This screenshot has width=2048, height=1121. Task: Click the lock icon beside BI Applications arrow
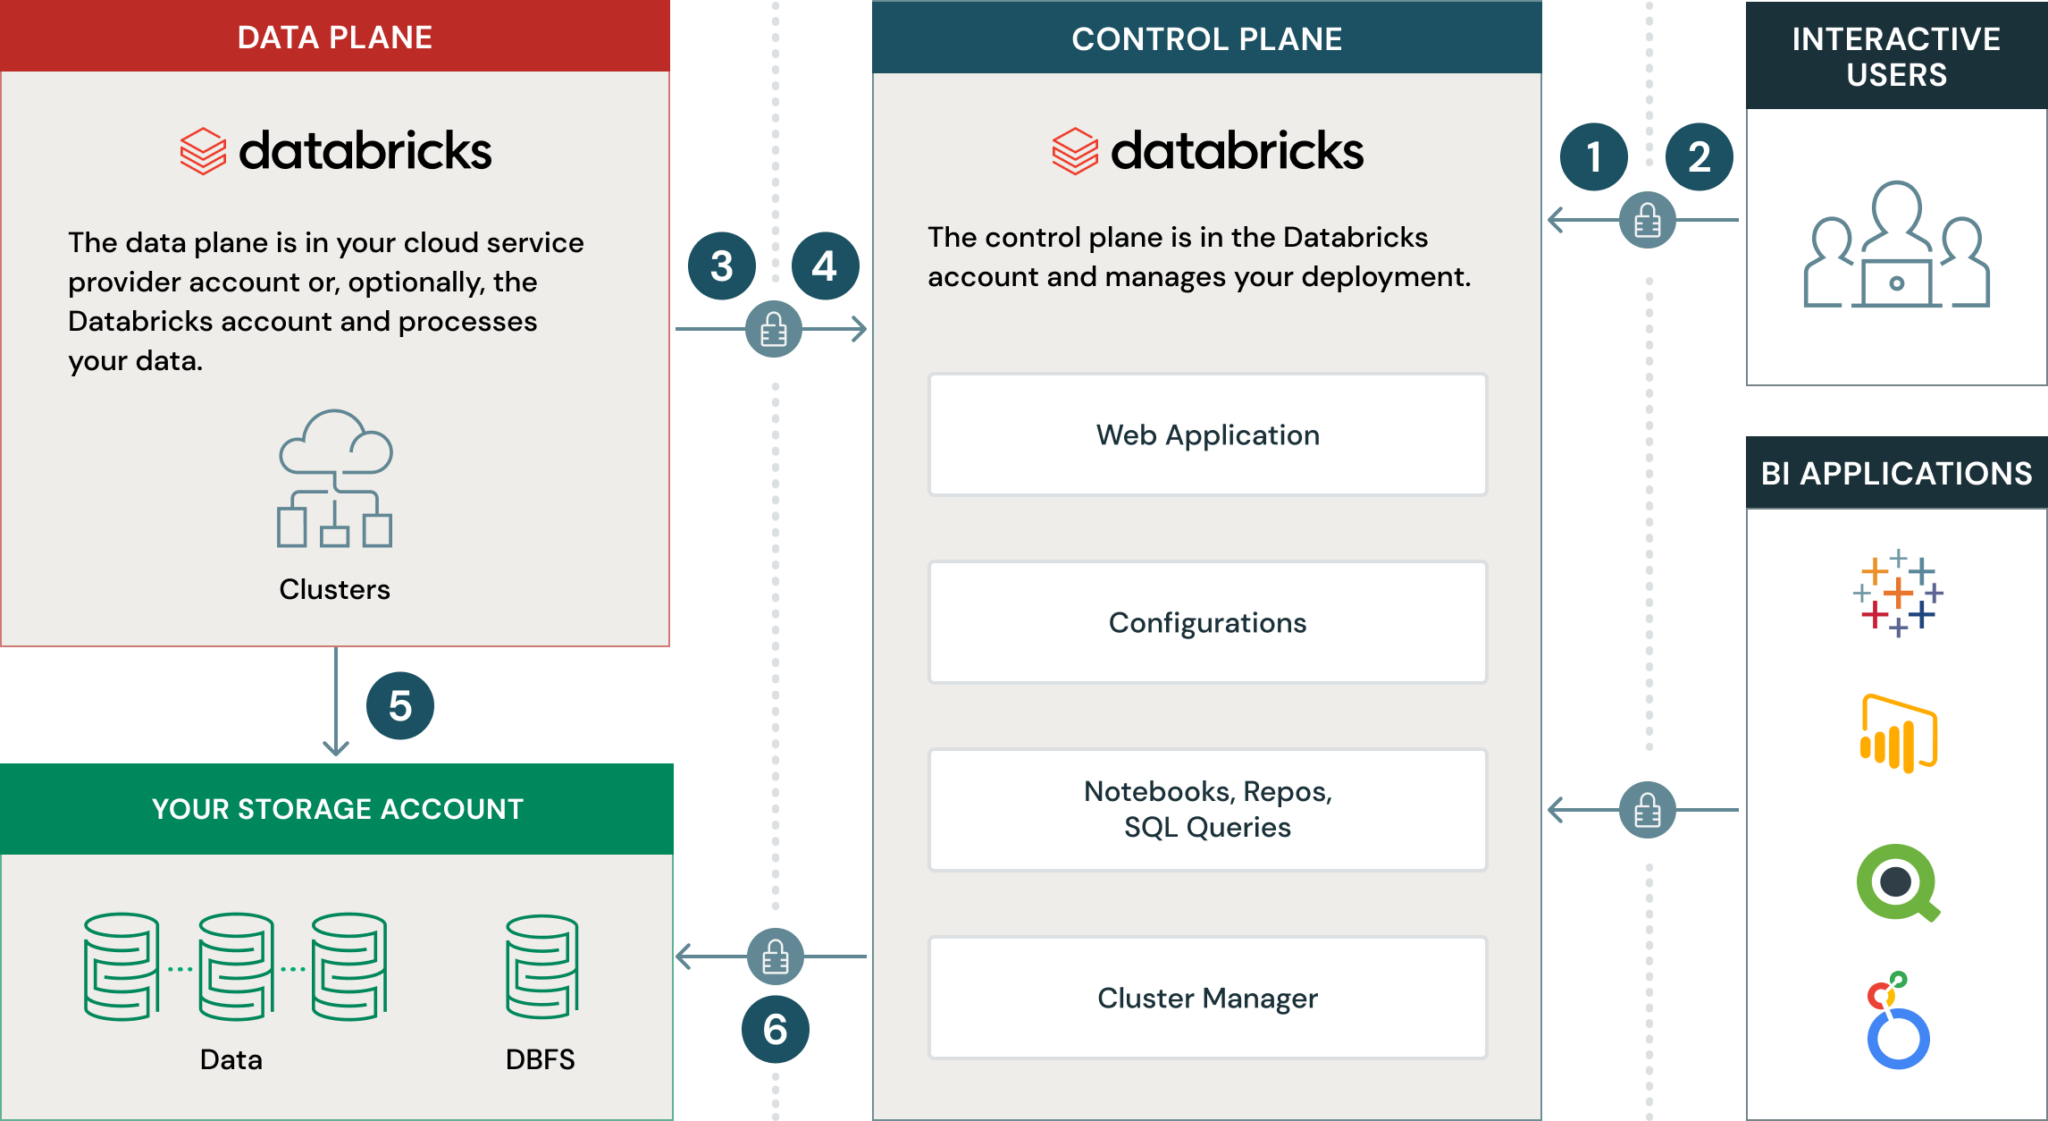(x=1647, y=810)
